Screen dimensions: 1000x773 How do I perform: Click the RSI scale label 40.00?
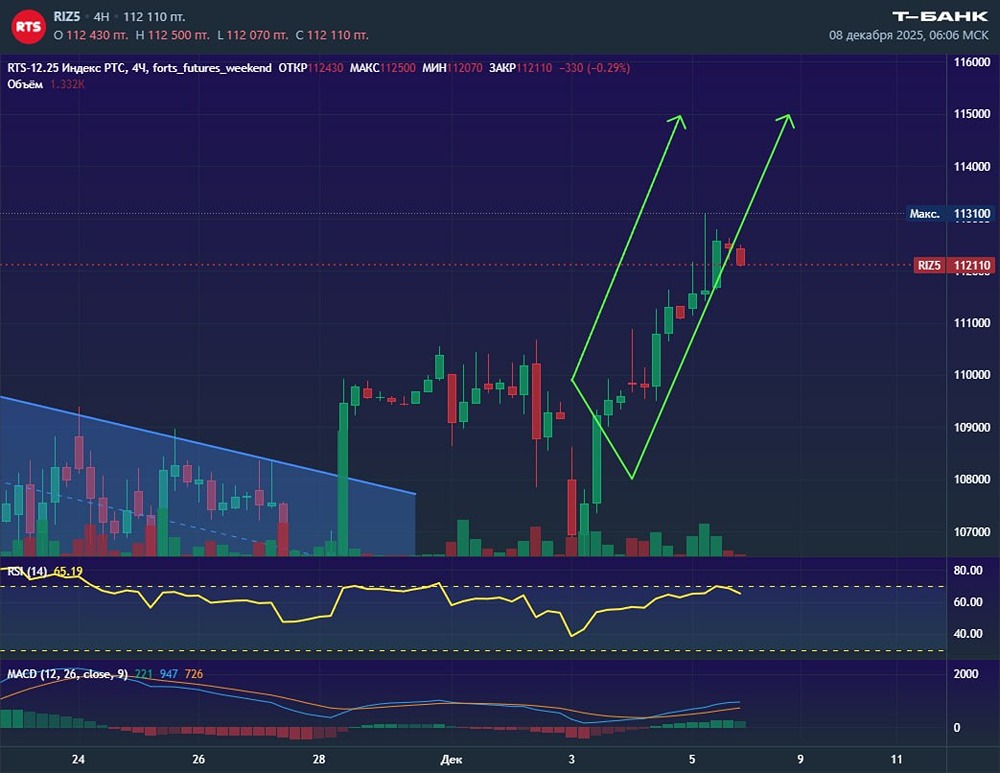coord(967,633)
